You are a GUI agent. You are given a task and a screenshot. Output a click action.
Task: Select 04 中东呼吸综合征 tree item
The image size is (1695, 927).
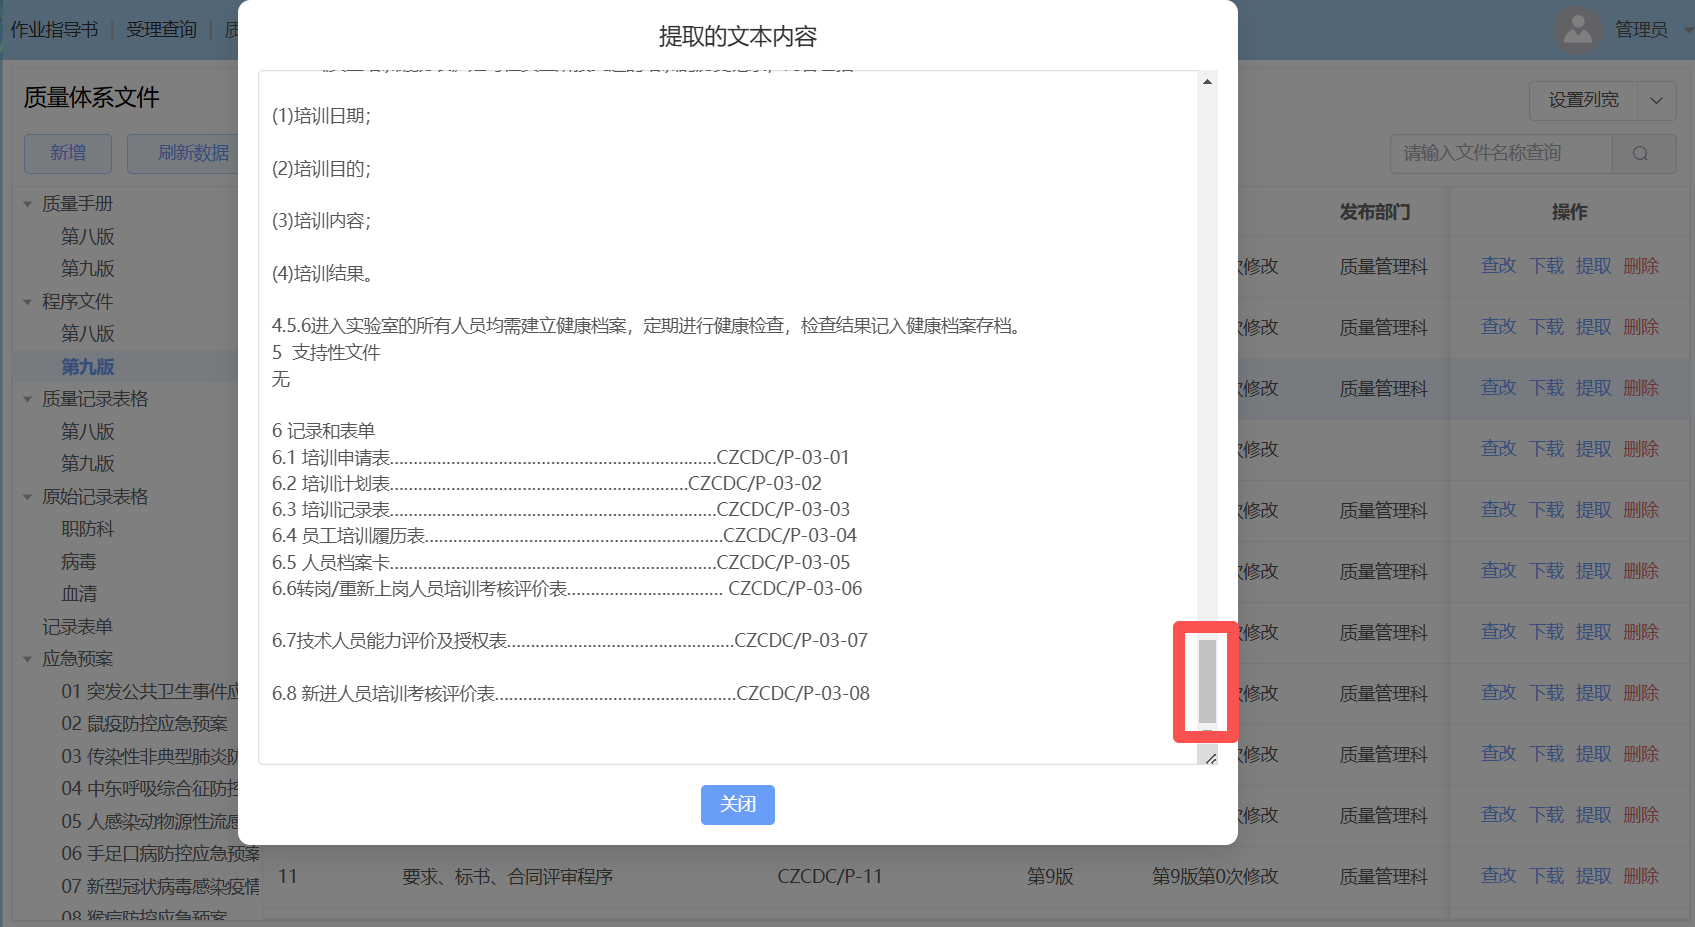pyautogui.click(x=150, y=788)
